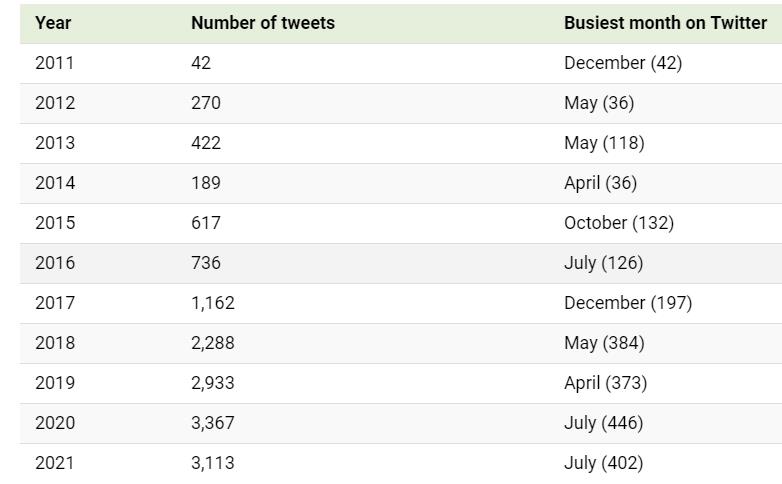The image size is (782, 484).
Task: Click the 2016 year cell
Action: [x=55, y=263]
